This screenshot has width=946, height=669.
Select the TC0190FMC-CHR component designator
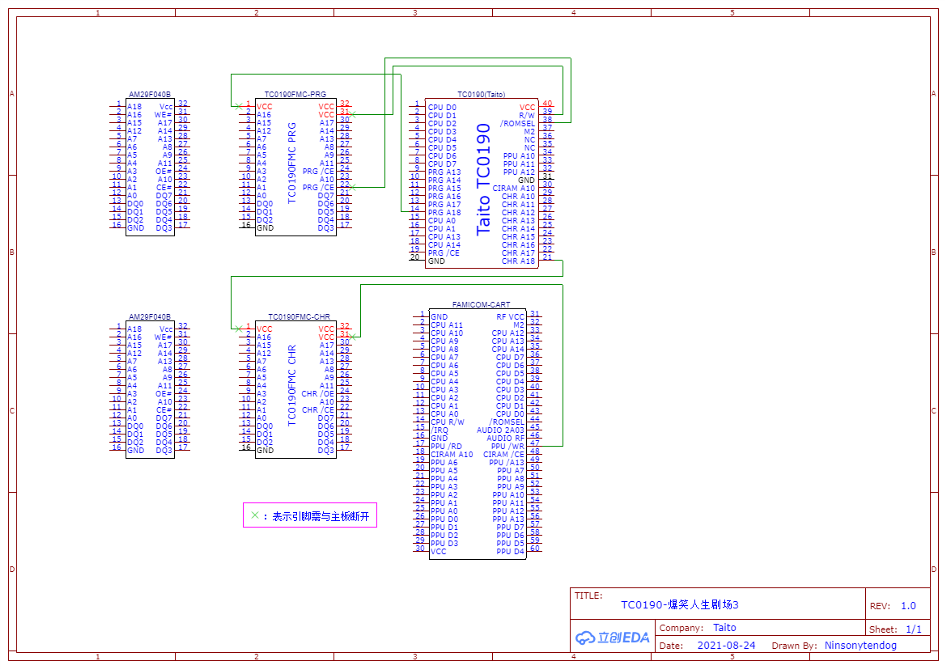(x=299, y=317)
